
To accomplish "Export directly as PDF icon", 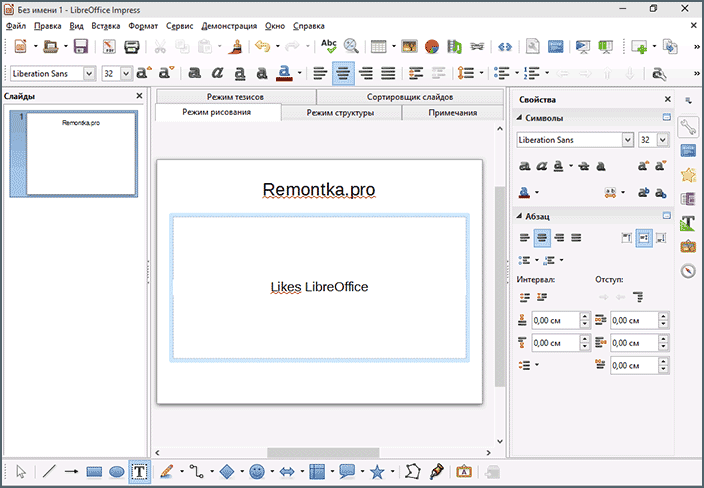I will point(109,46).
